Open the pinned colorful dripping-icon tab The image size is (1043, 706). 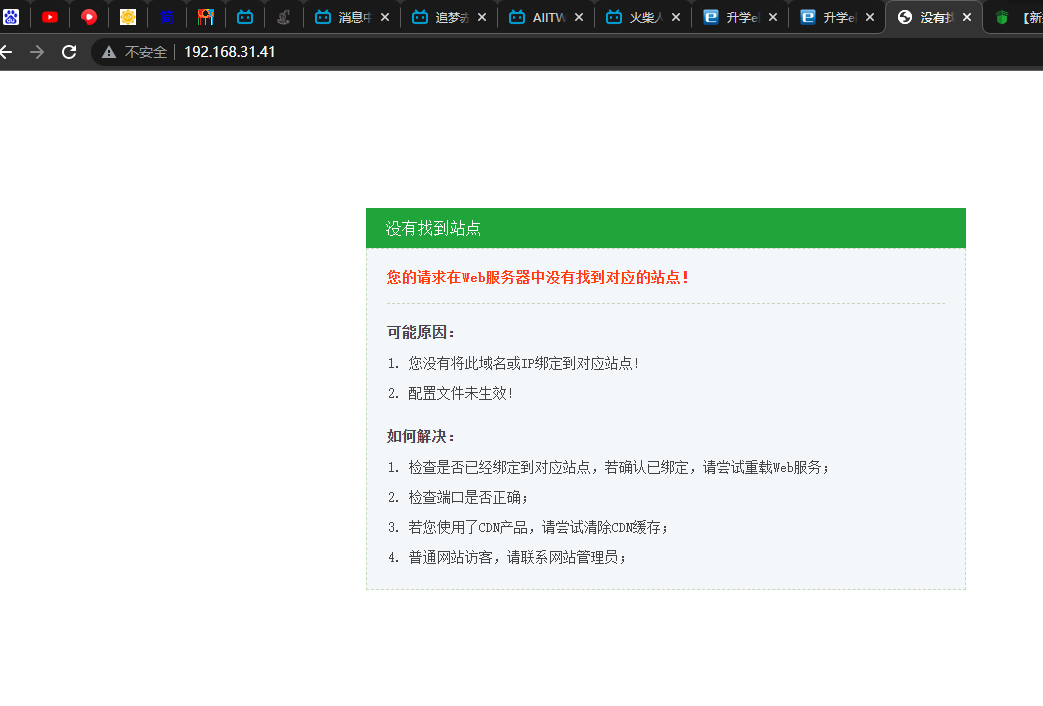pos(206,17)
